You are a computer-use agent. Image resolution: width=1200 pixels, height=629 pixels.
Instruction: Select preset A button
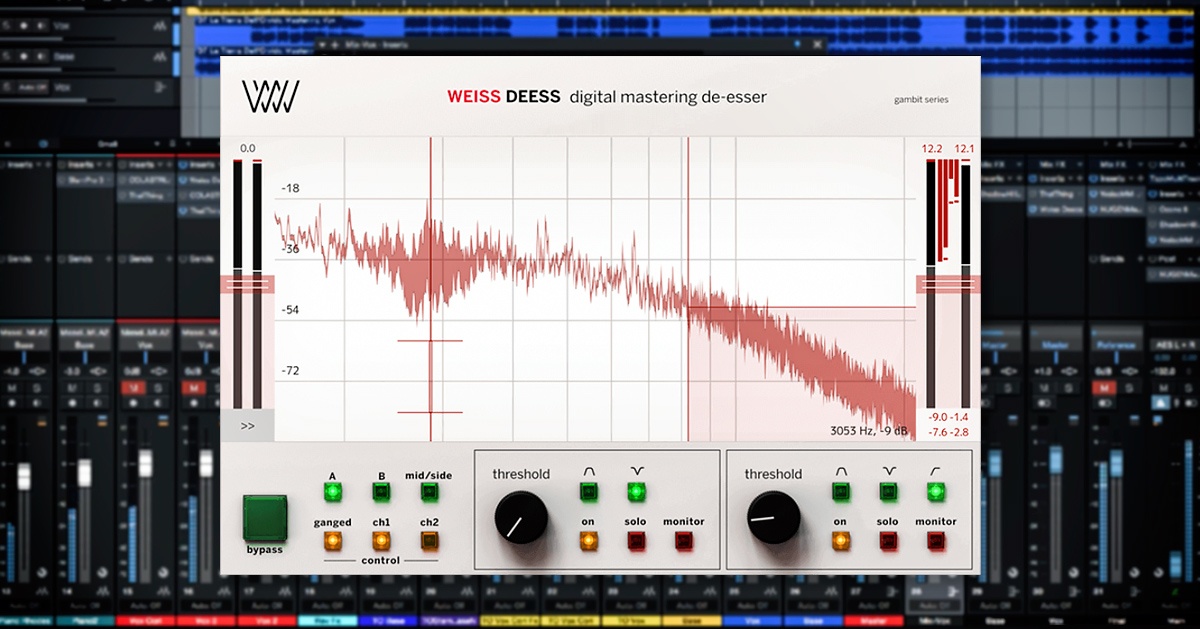[x=332, y=491]
